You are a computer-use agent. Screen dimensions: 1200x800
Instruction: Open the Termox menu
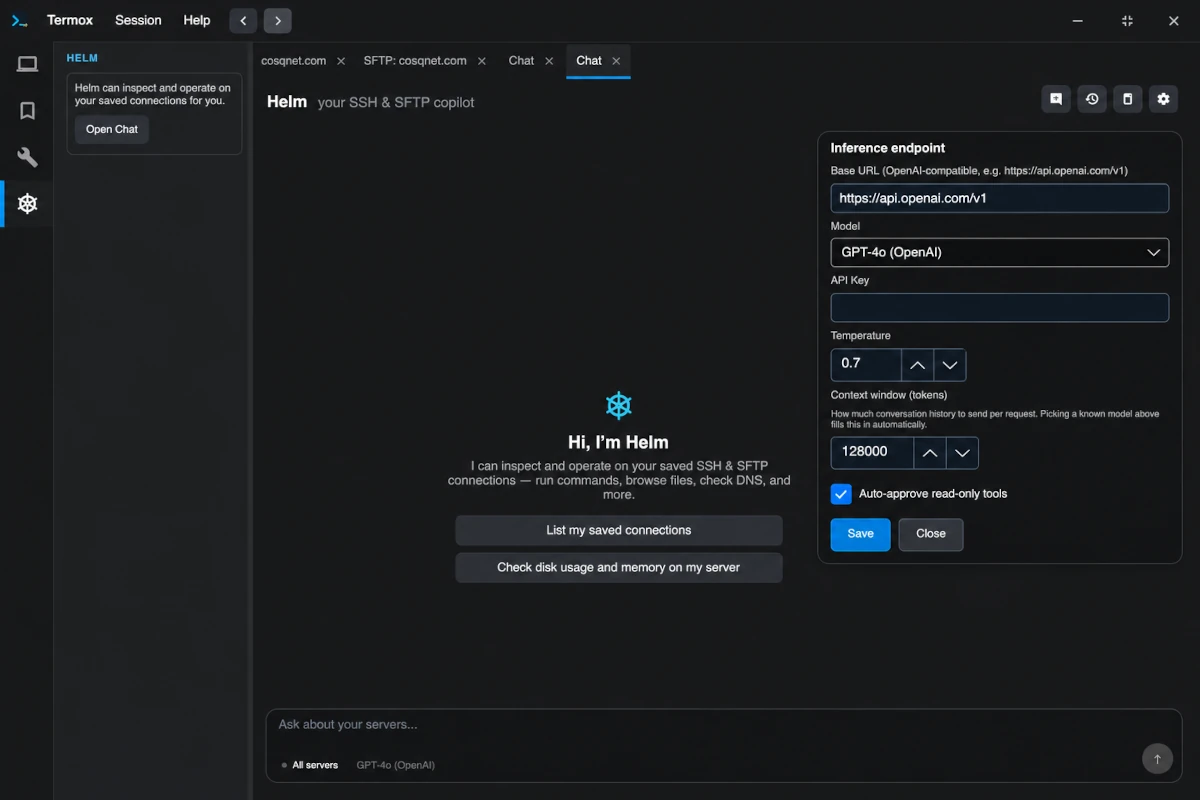tap(70, 20)
